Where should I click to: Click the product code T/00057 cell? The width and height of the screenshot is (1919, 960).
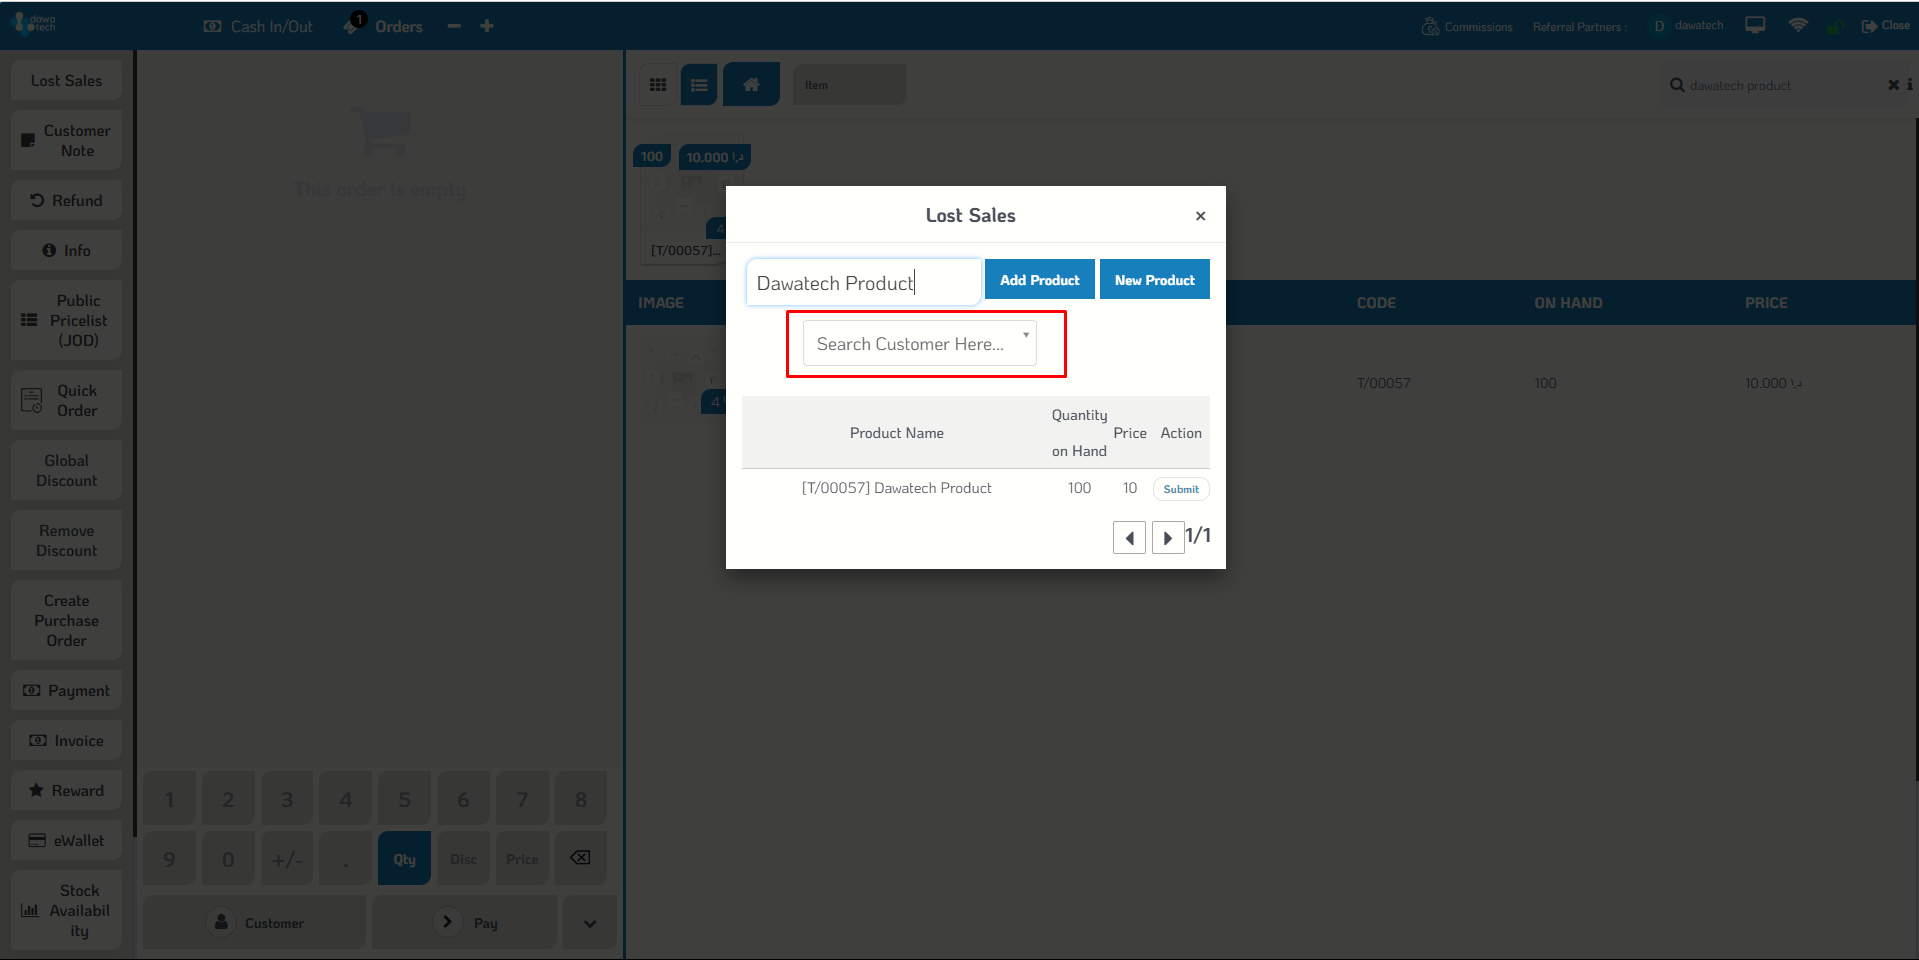pyautogui.click(x=1383, y=383)
